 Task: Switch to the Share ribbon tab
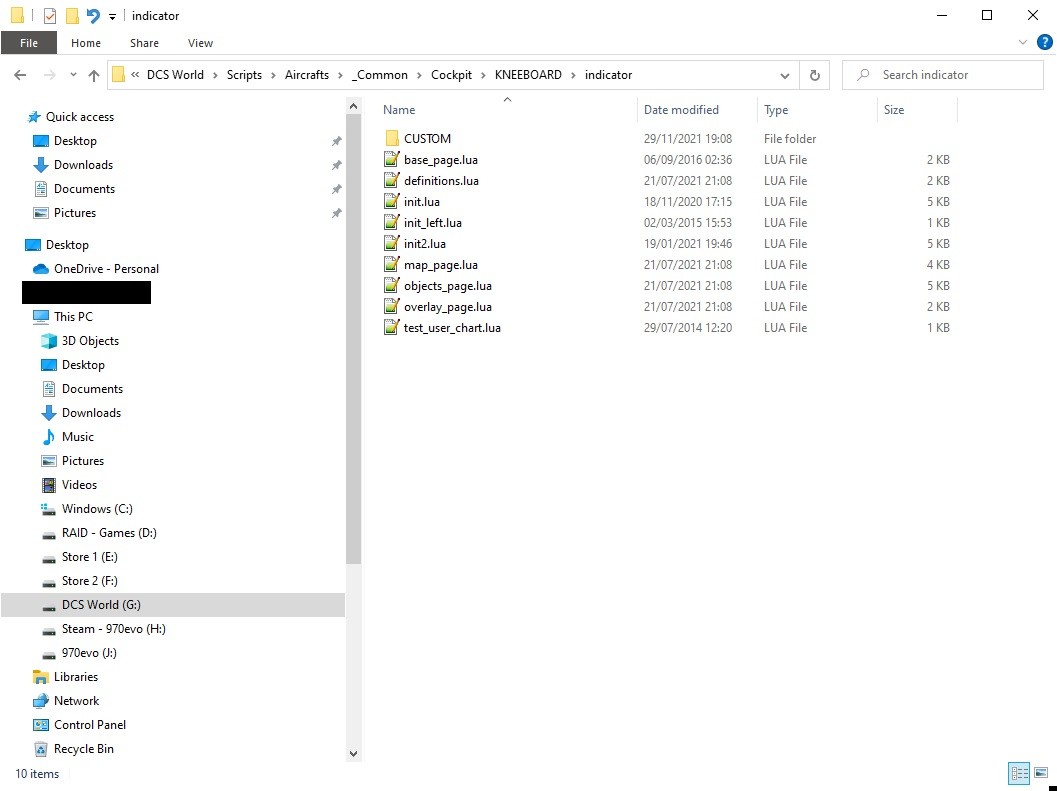point(144,42)
